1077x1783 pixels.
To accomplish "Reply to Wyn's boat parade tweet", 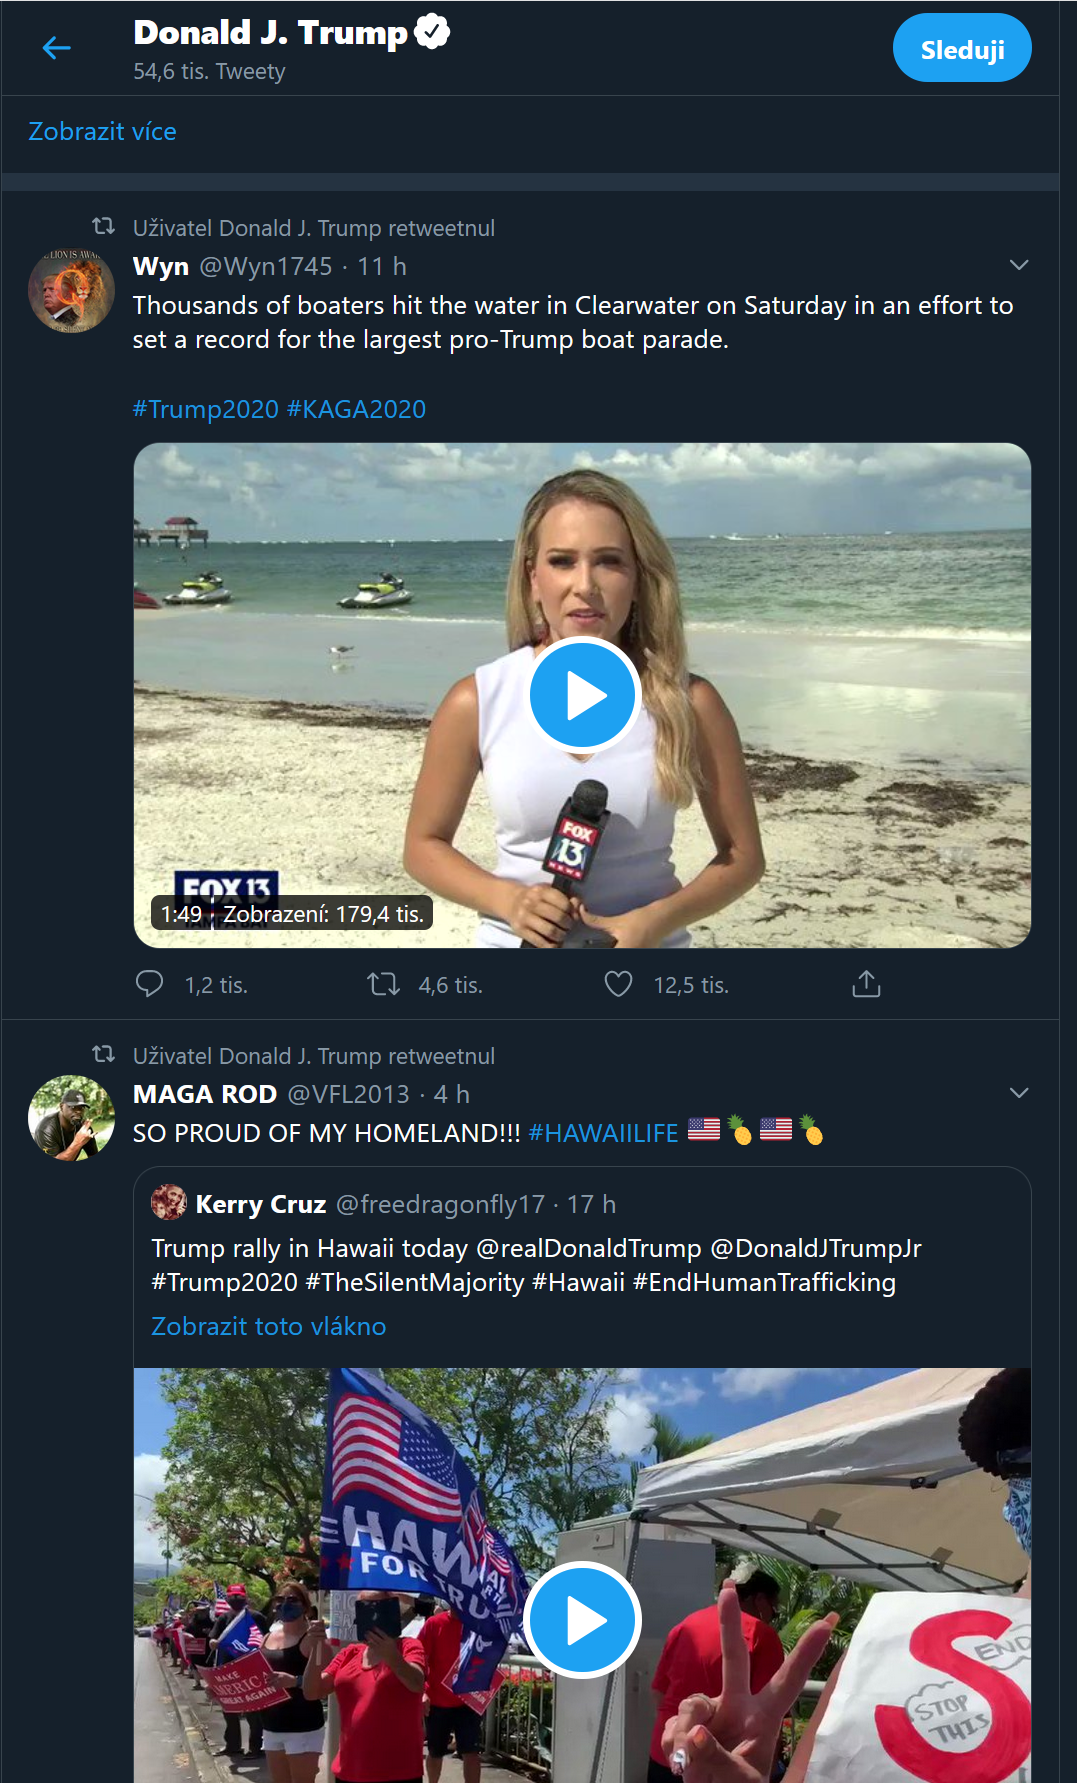I will (x=149, y=984).
